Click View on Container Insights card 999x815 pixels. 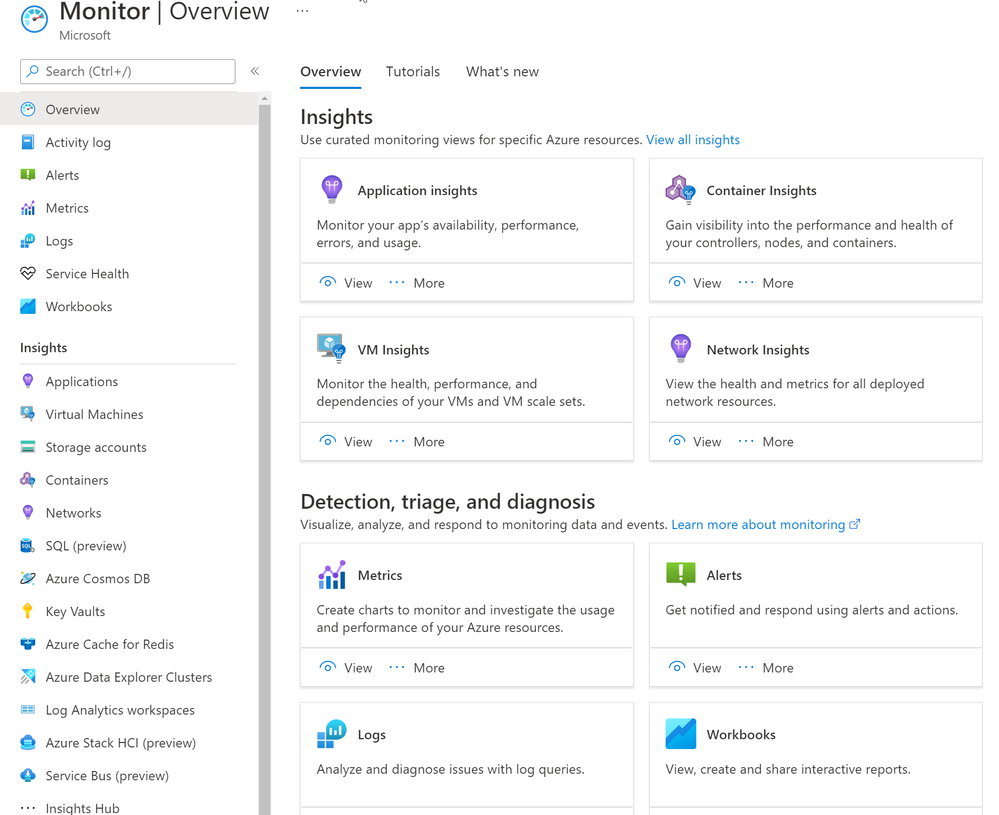[x=694, y=283]
